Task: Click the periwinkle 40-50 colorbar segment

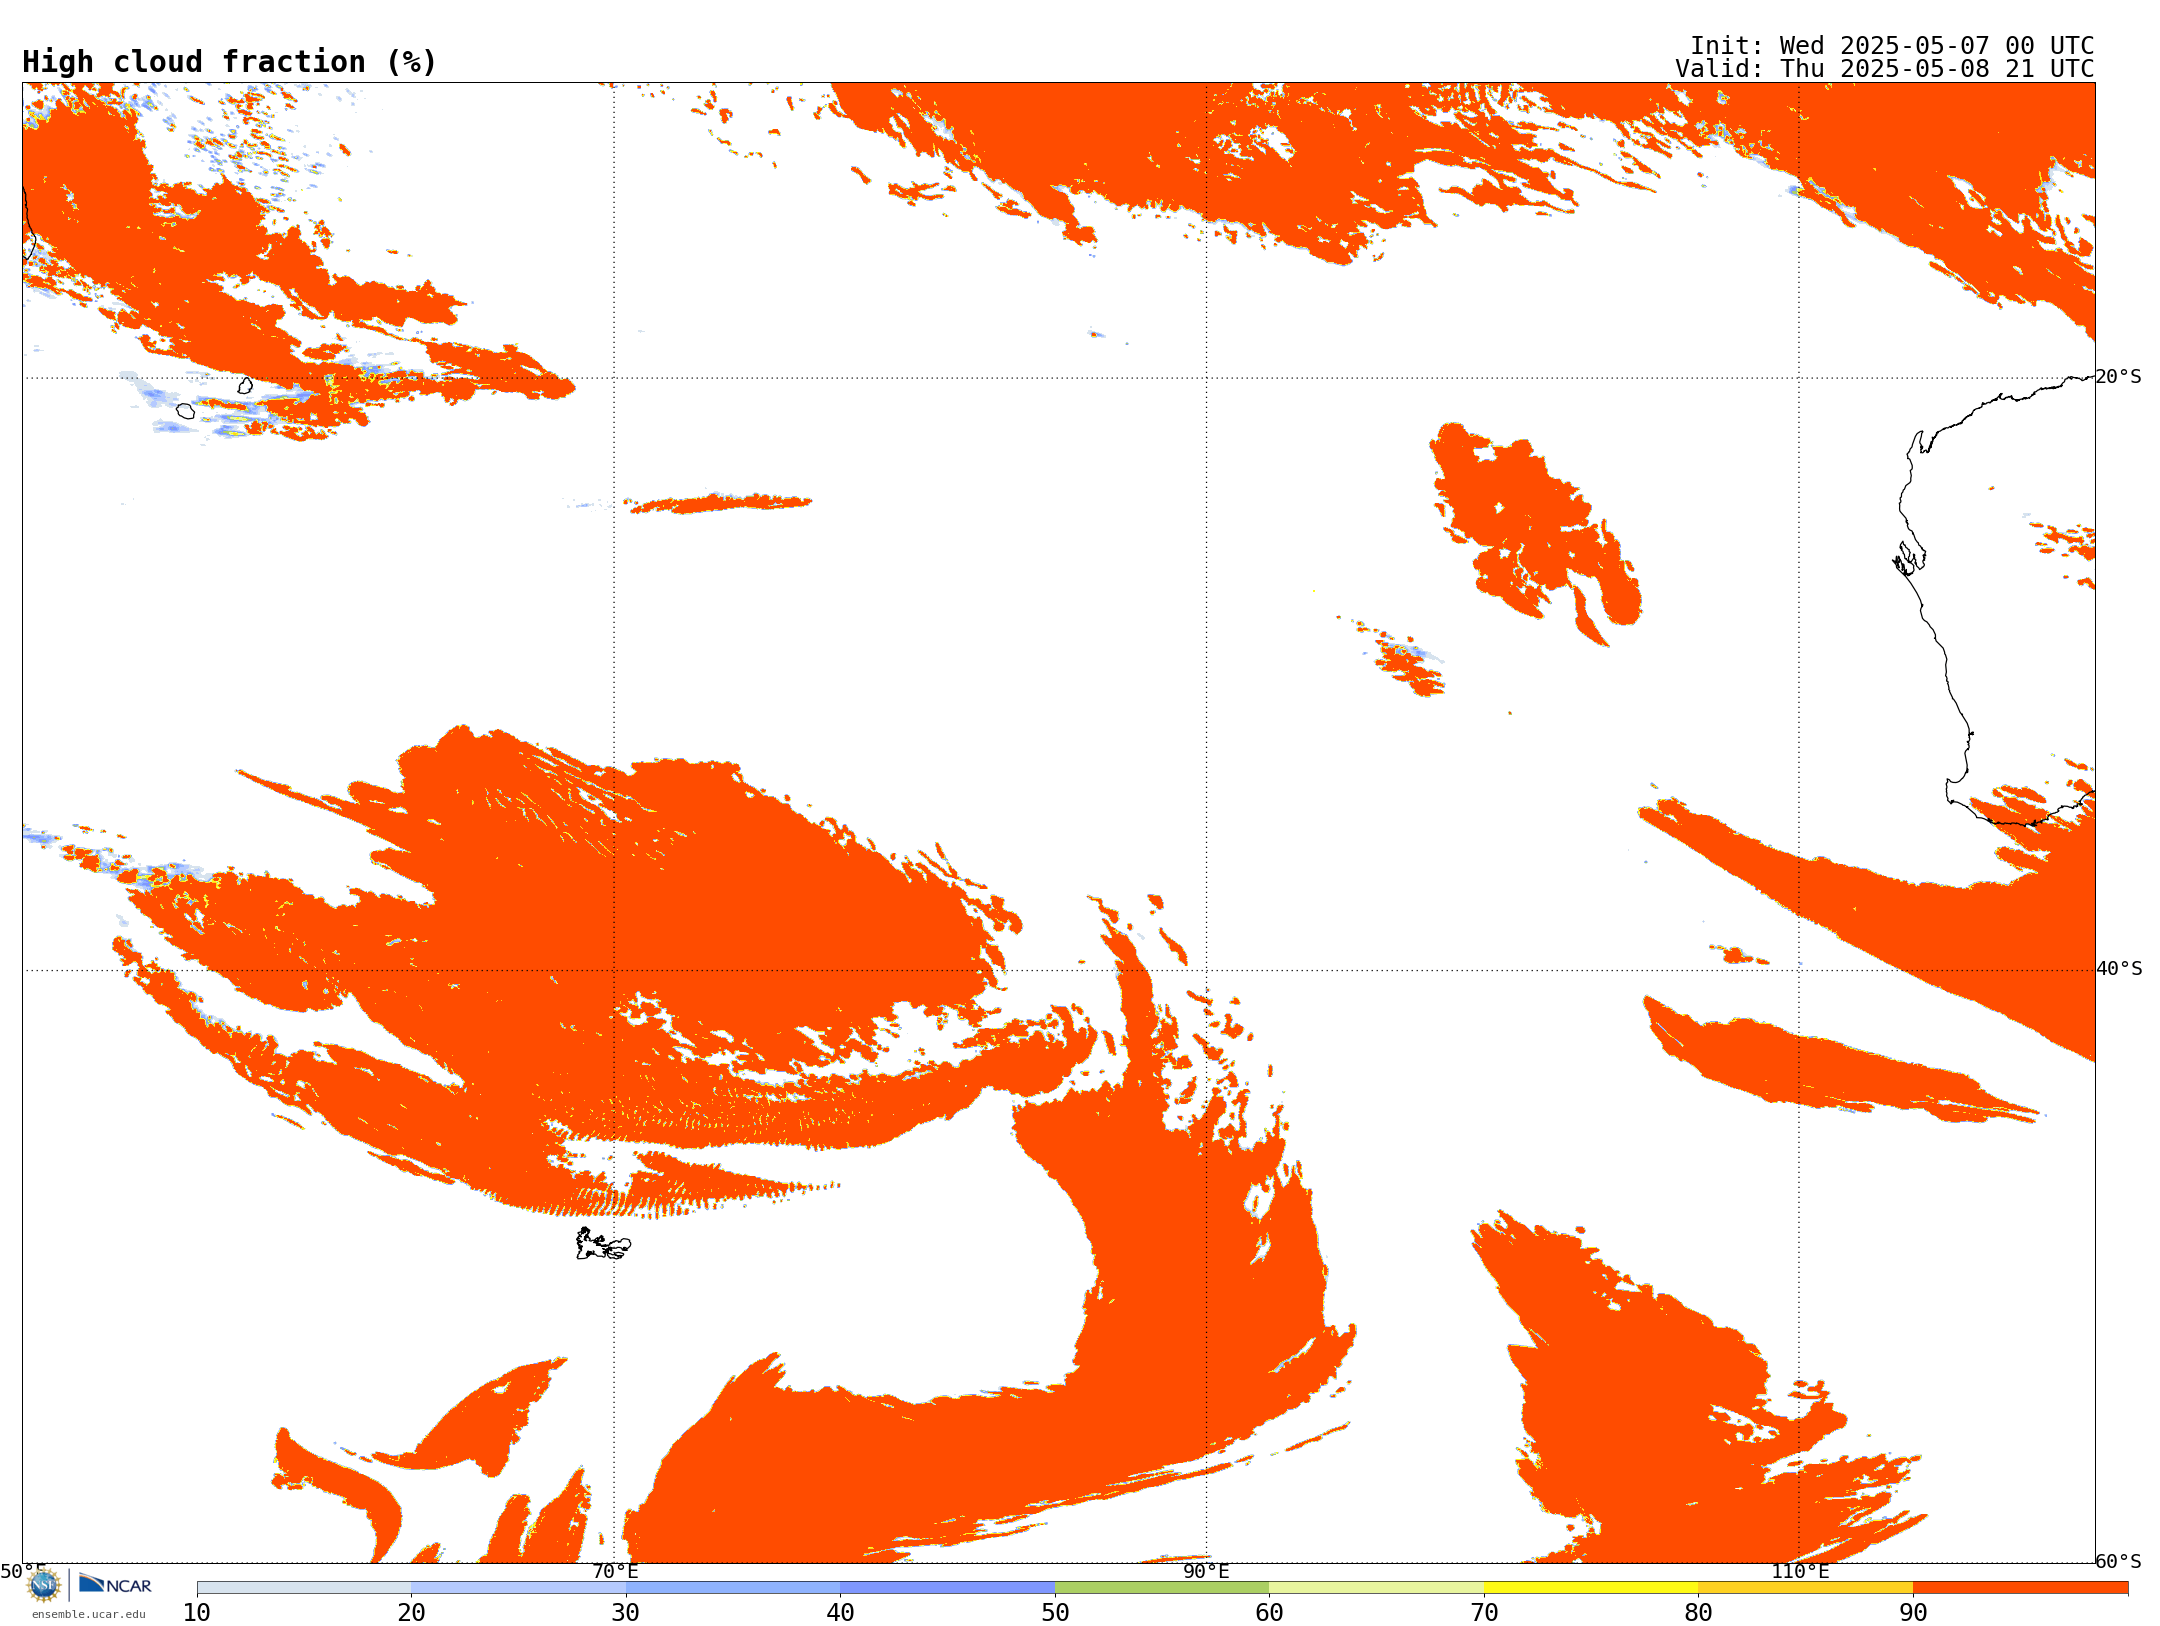Action: pyautogui.click(x=947, y=1588)
